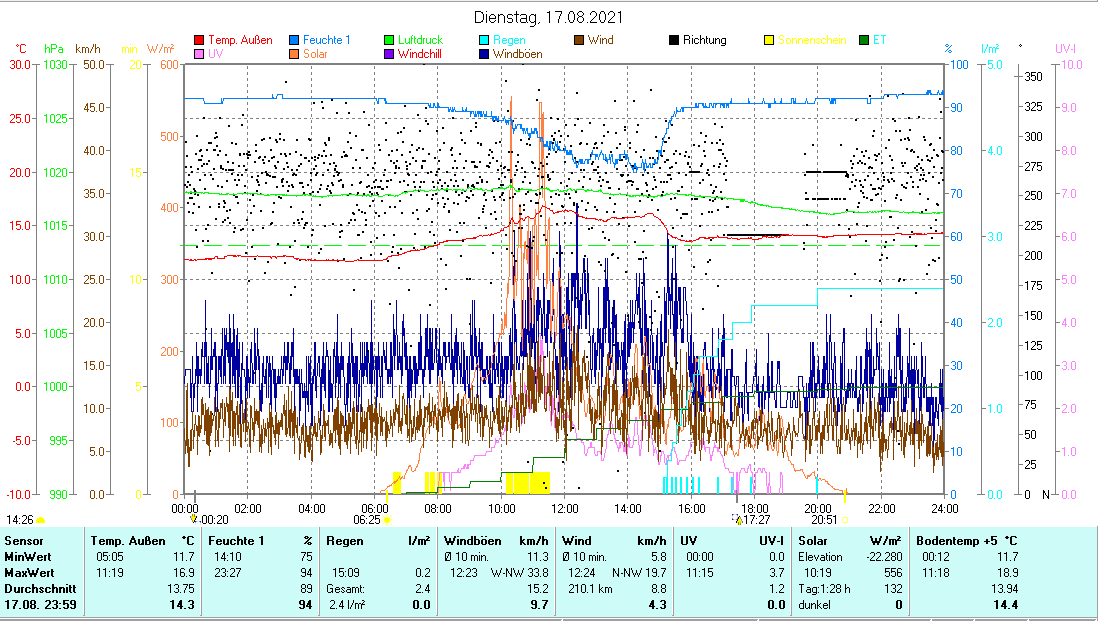Click the pink UV legend square

coord(199,54)
